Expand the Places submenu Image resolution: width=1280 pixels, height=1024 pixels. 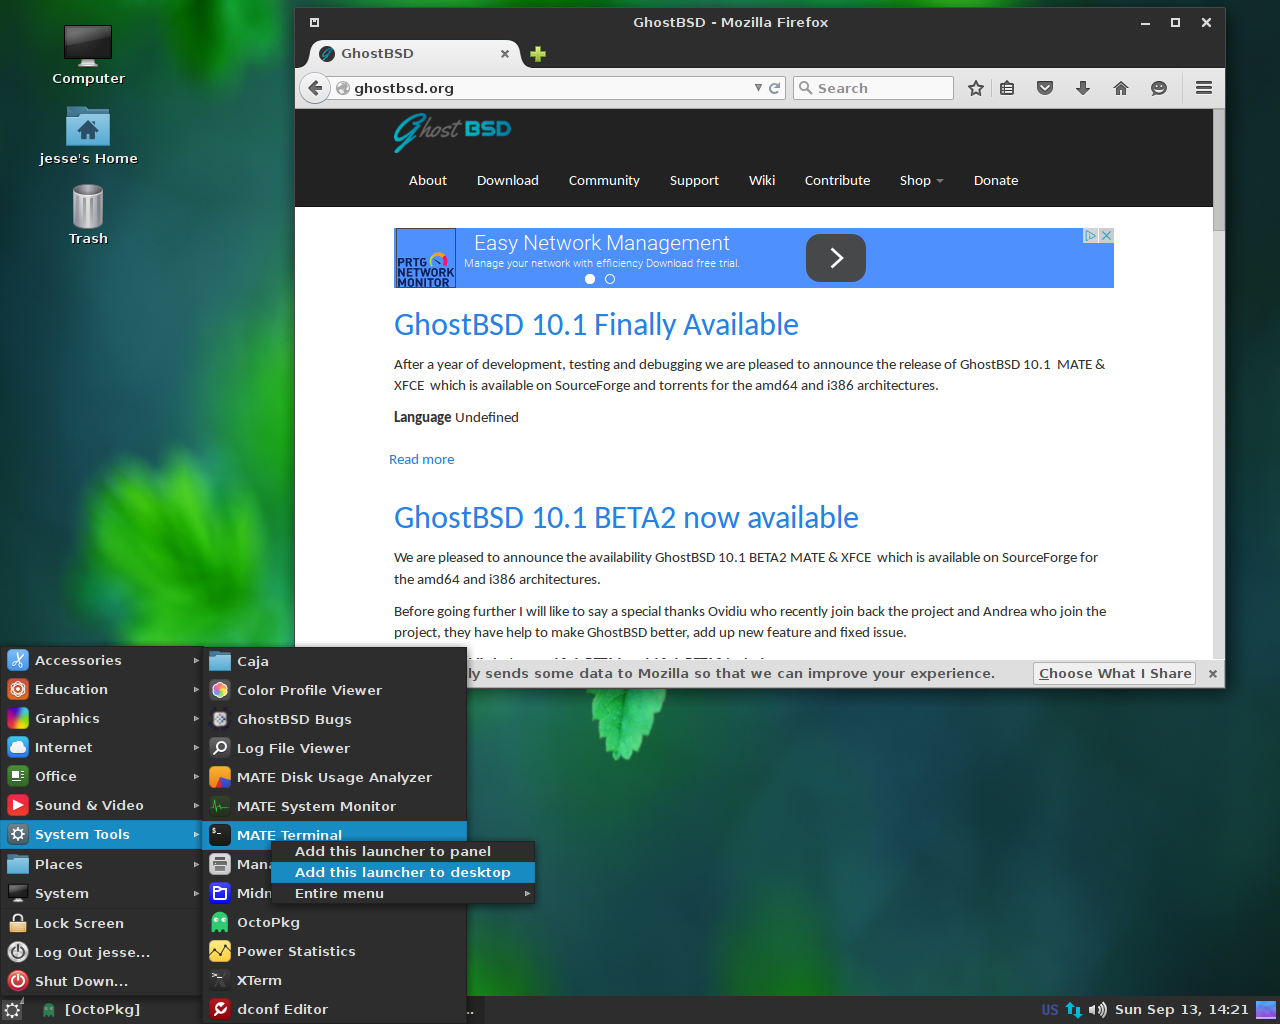[102, 864]
